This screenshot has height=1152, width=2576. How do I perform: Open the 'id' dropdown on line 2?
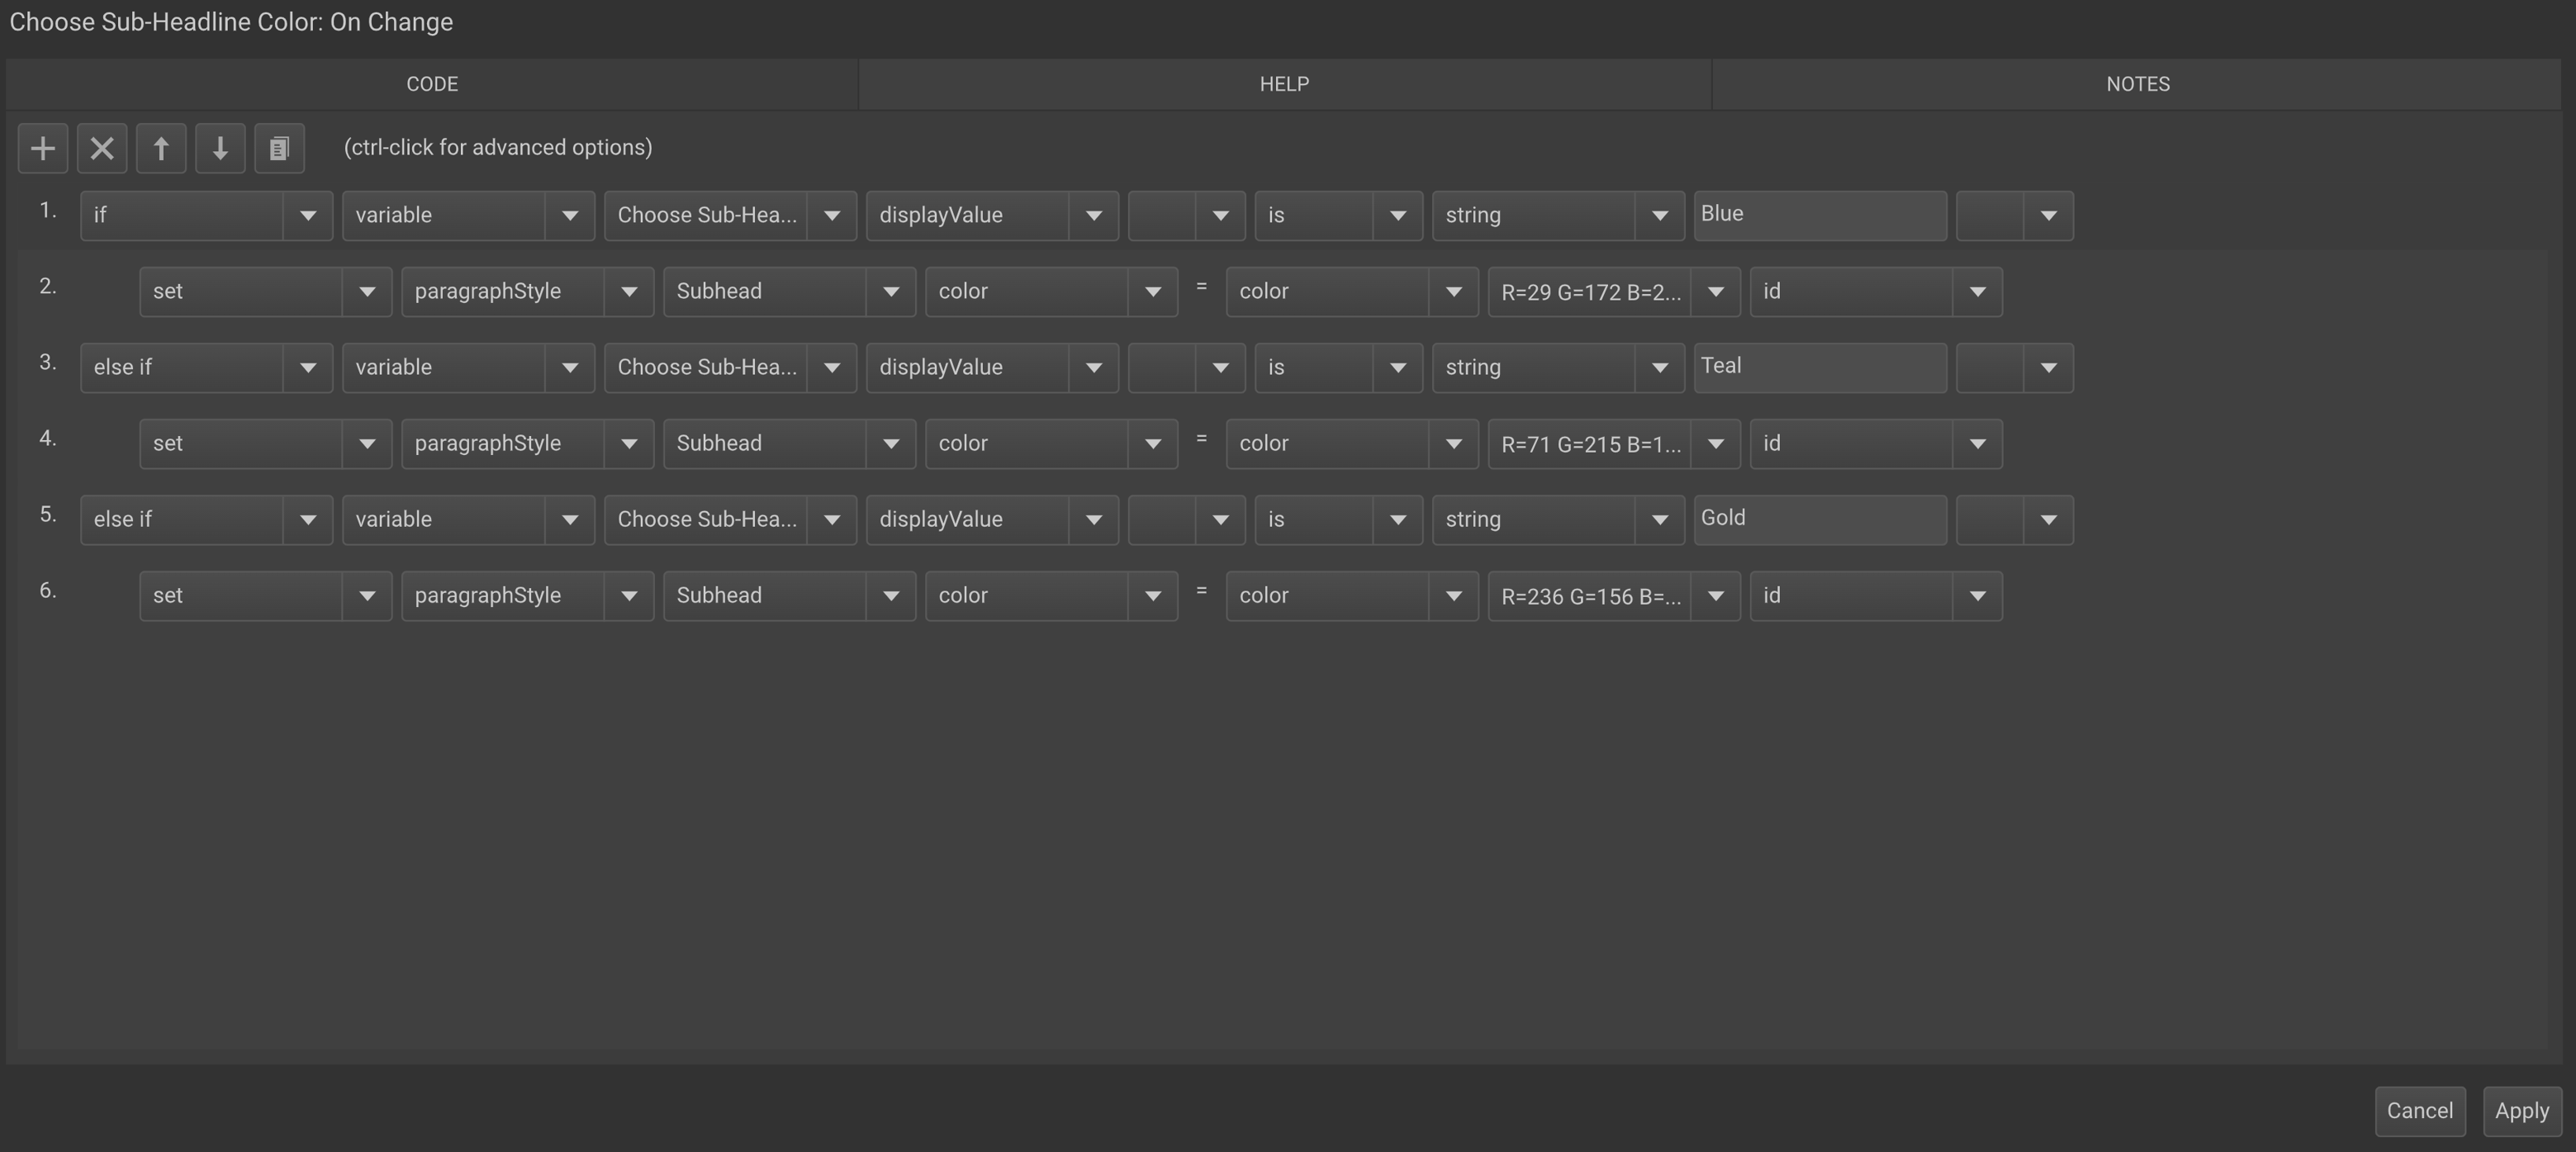click(1875, 292)
